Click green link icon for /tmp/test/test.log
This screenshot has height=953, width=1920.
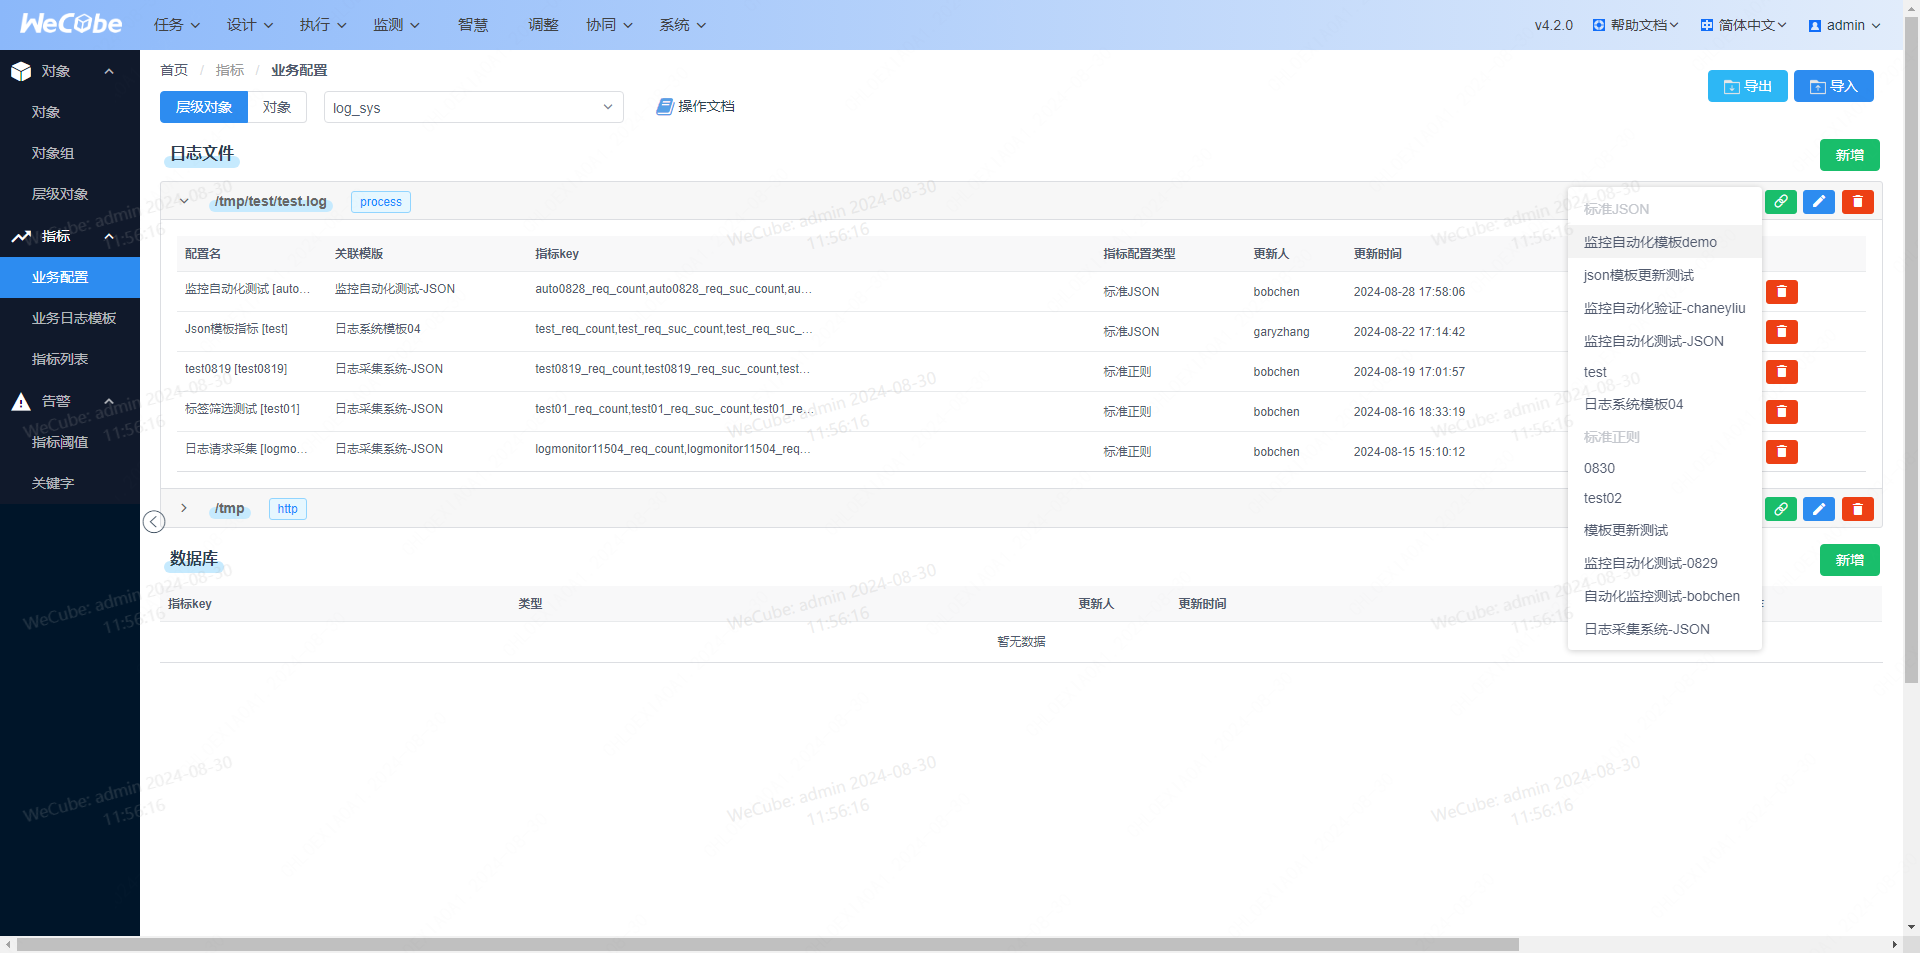[x=1781, y=202]
